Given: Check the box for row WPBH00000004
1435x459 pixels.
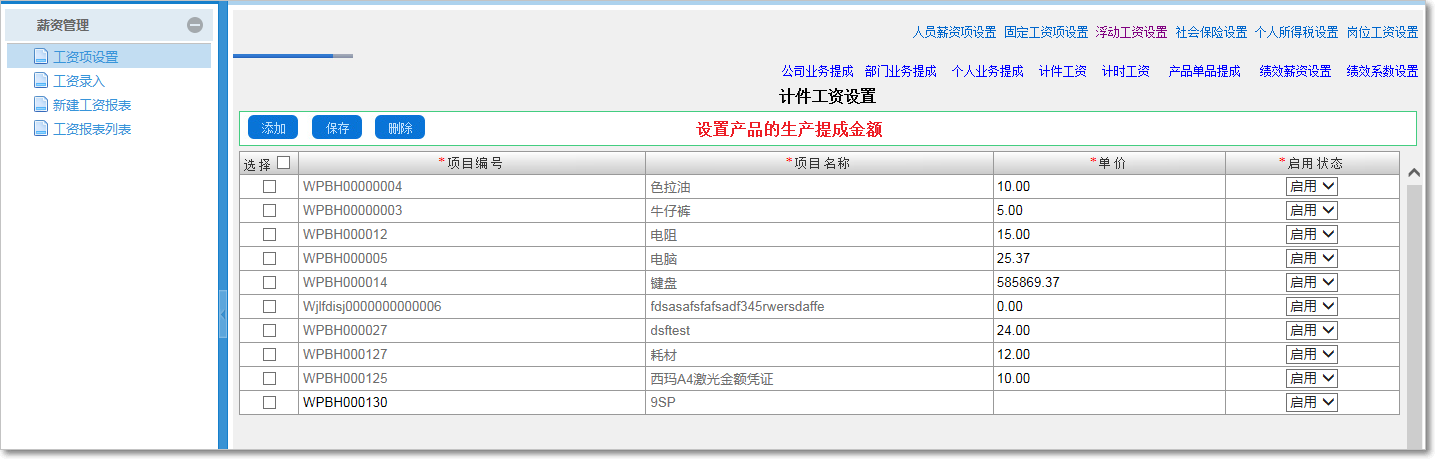Looking at the screenshot, I should tap(269, 186).
